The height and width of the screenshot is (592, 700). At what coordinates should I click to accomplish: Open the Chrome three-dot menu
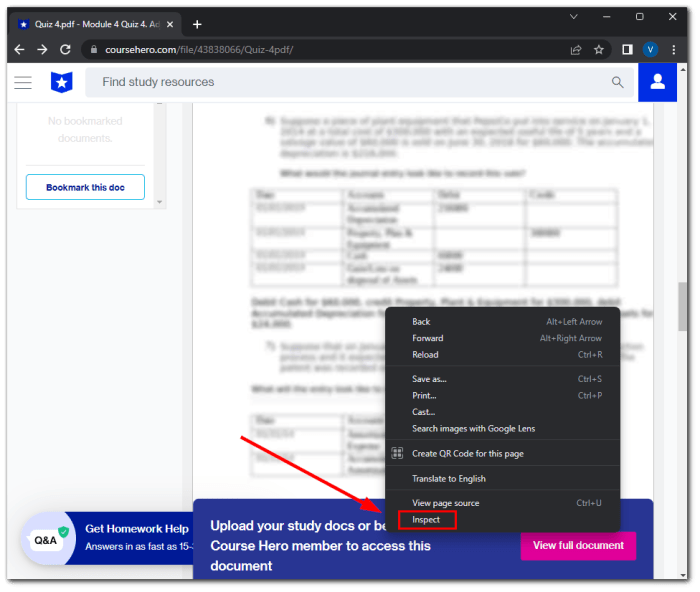673,50
